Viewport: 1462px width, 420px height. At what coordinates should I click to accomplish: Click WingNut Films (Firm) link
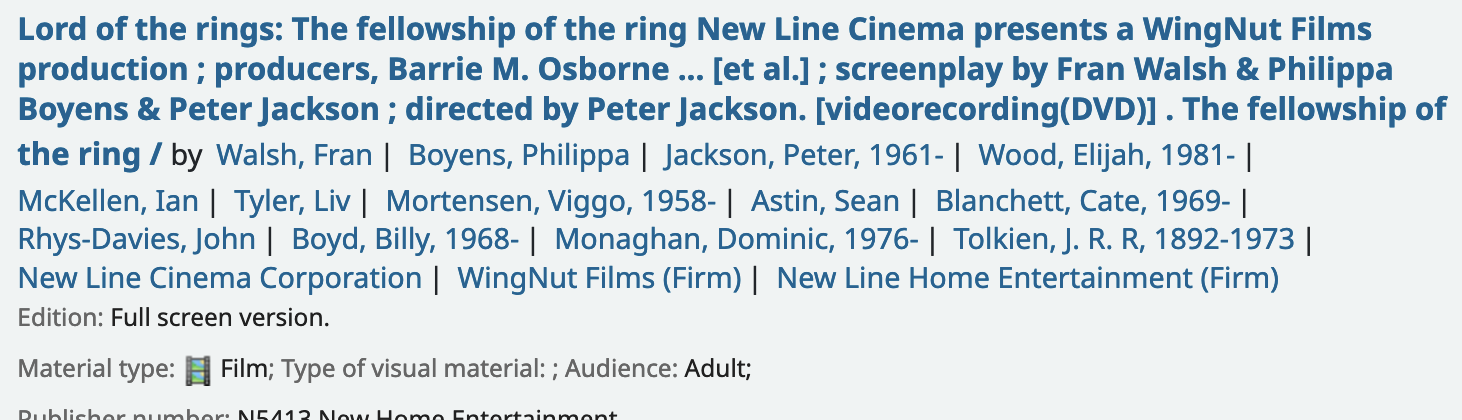pos(599,278)
